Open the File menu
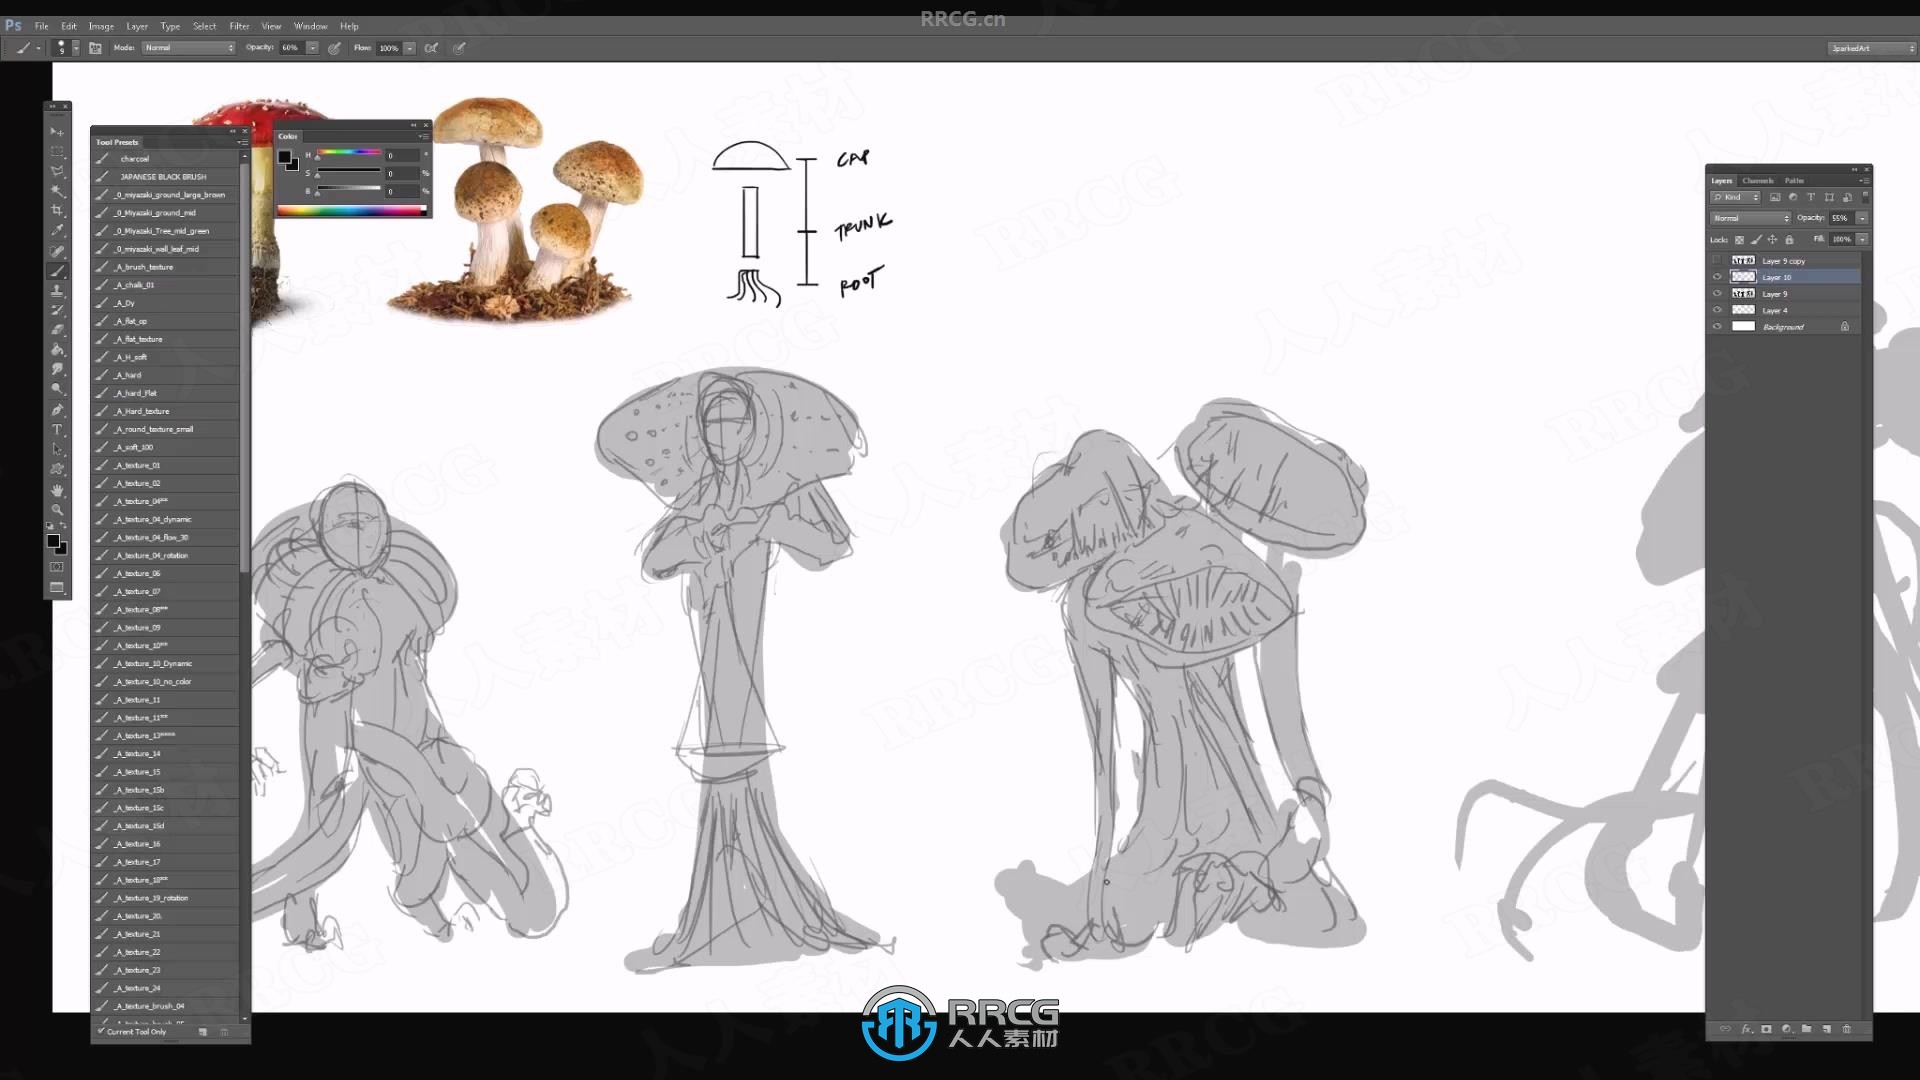 (x=42, y=26)
